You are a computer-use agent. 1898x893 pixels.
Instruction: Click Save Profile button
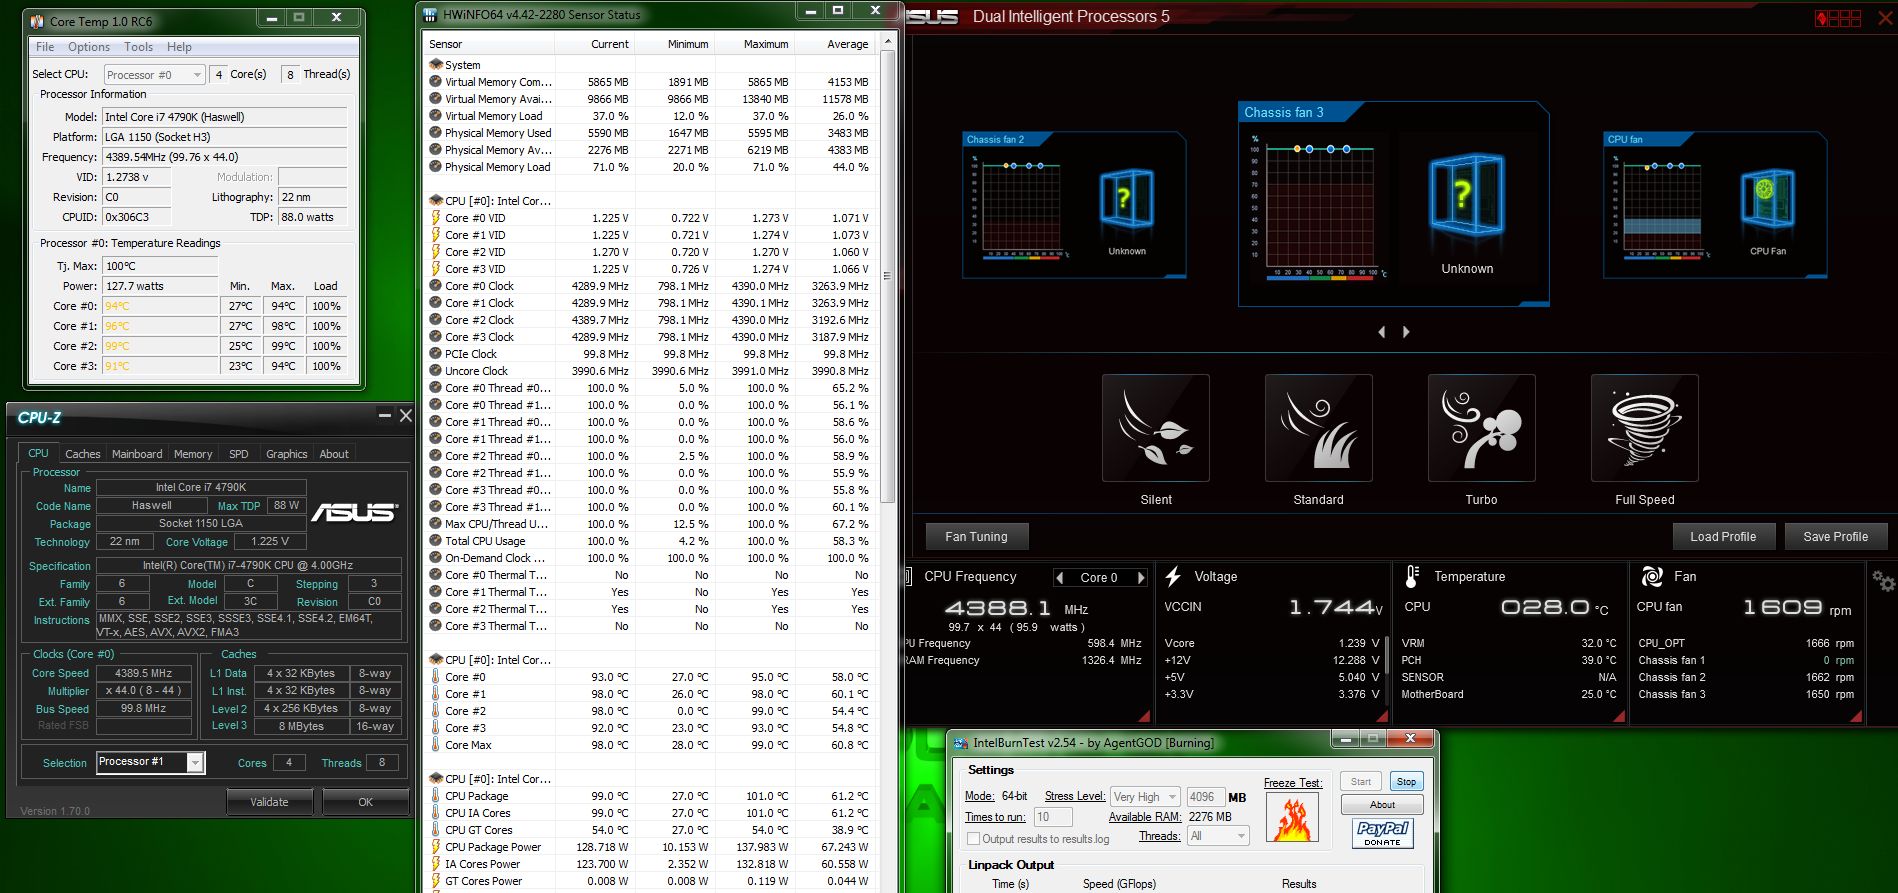click(1835, 537)
